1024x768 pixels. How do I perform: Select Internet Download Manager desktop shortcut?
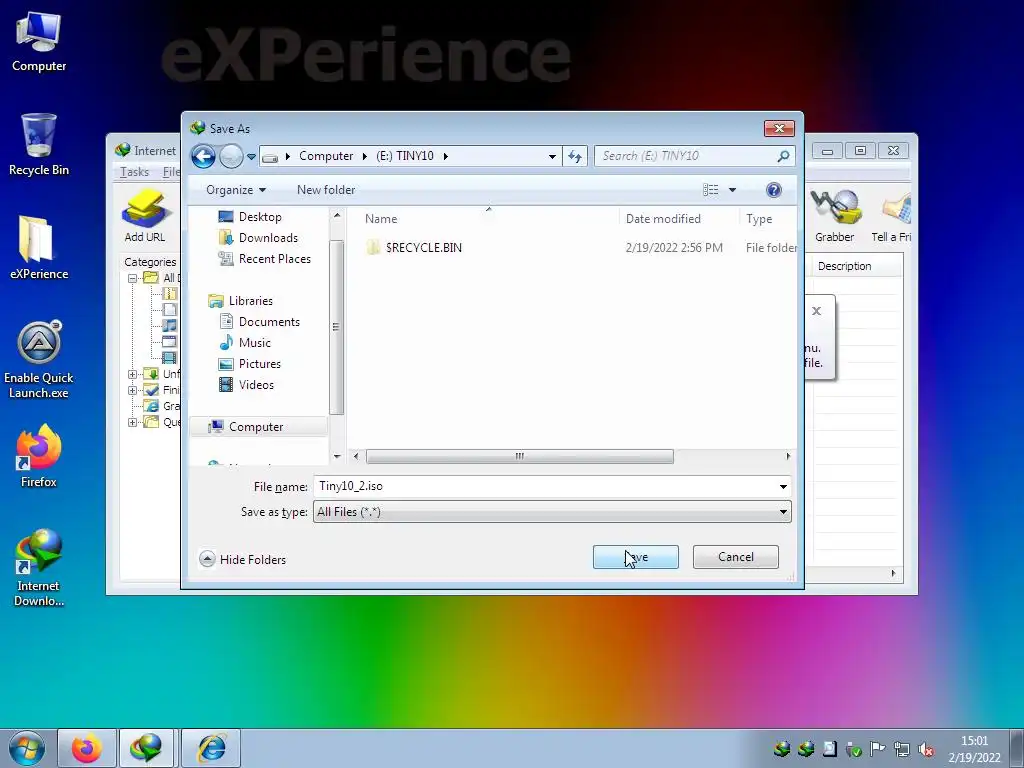point(39,568)
